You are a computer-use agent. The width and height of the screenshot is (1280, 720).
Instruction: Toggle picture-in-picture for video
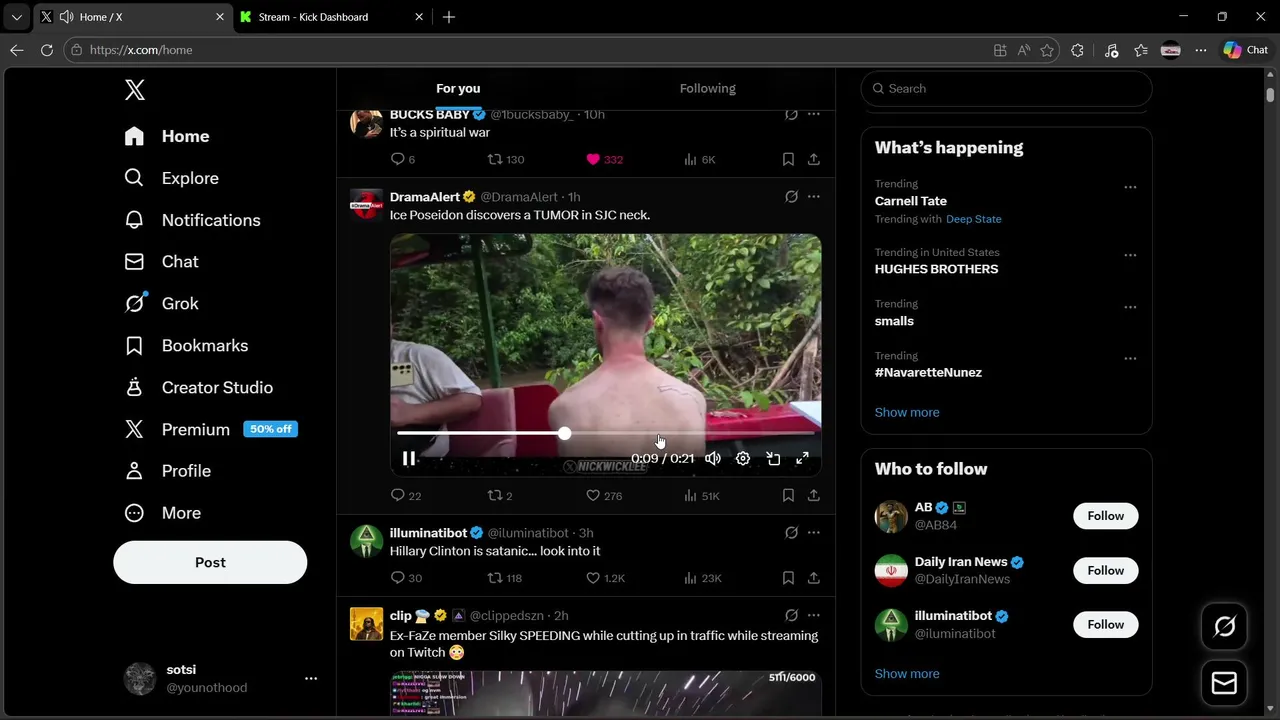(x=773, y=458)
